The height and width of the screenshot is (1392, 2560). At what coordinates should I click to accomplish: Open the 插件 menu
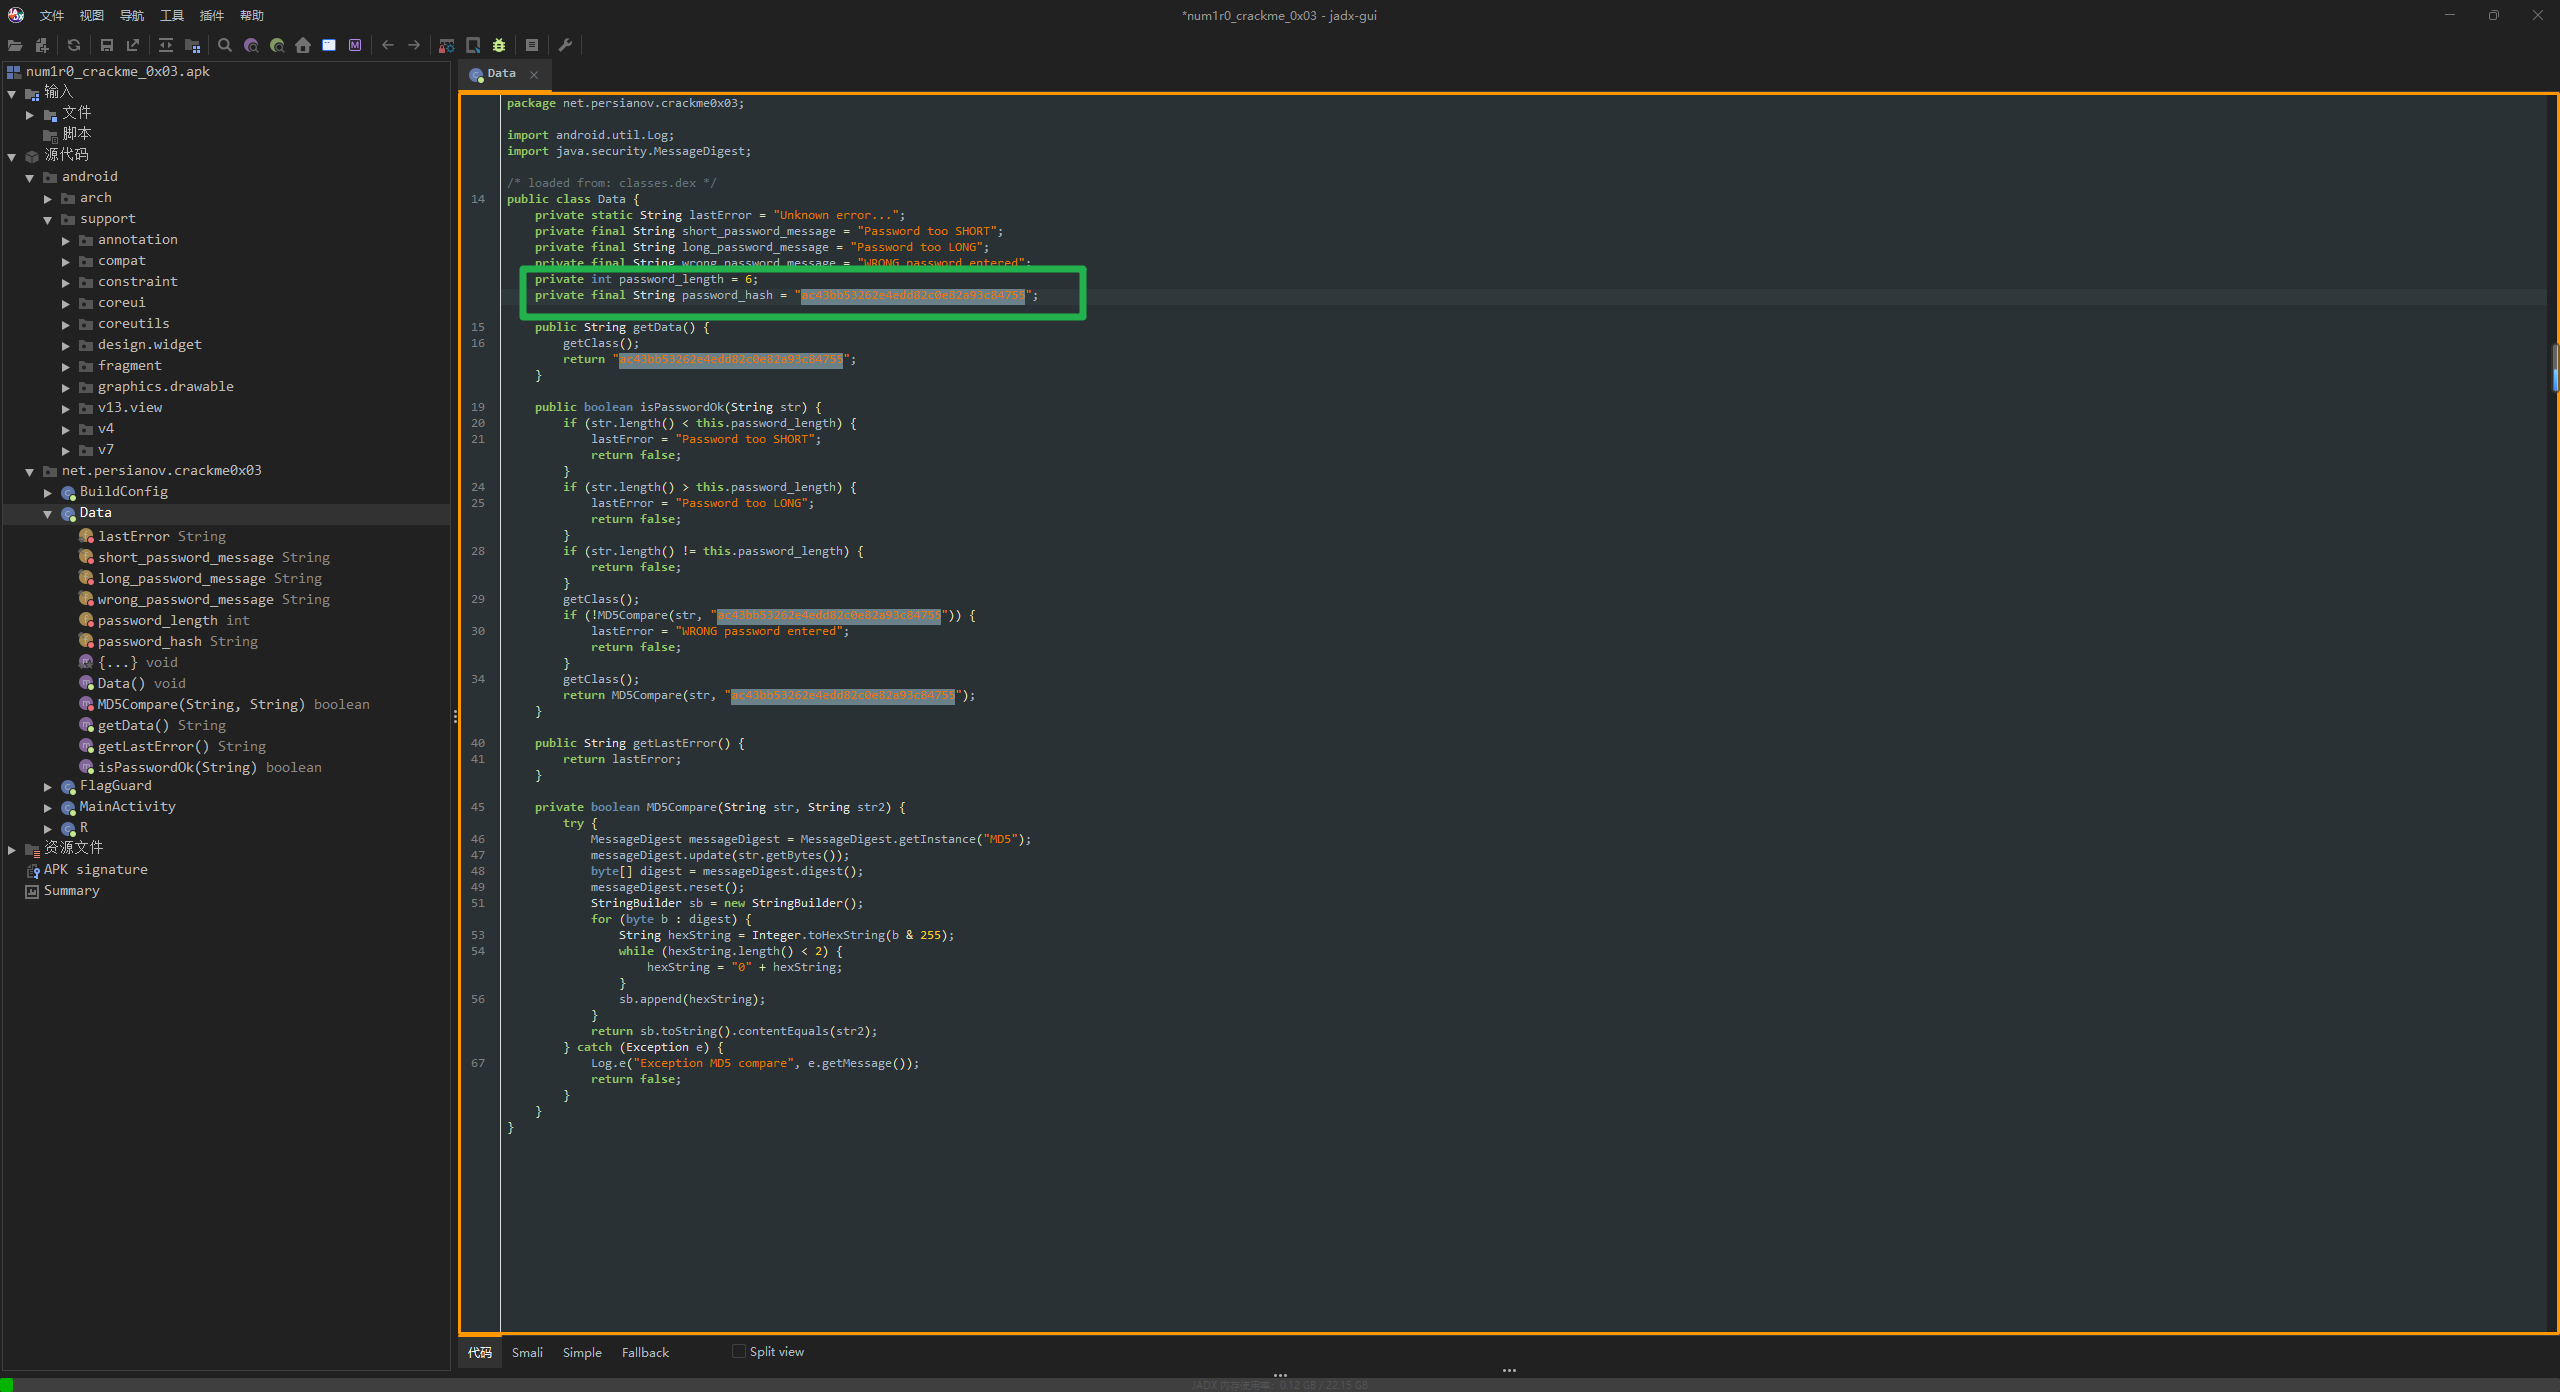pos(212,15)
